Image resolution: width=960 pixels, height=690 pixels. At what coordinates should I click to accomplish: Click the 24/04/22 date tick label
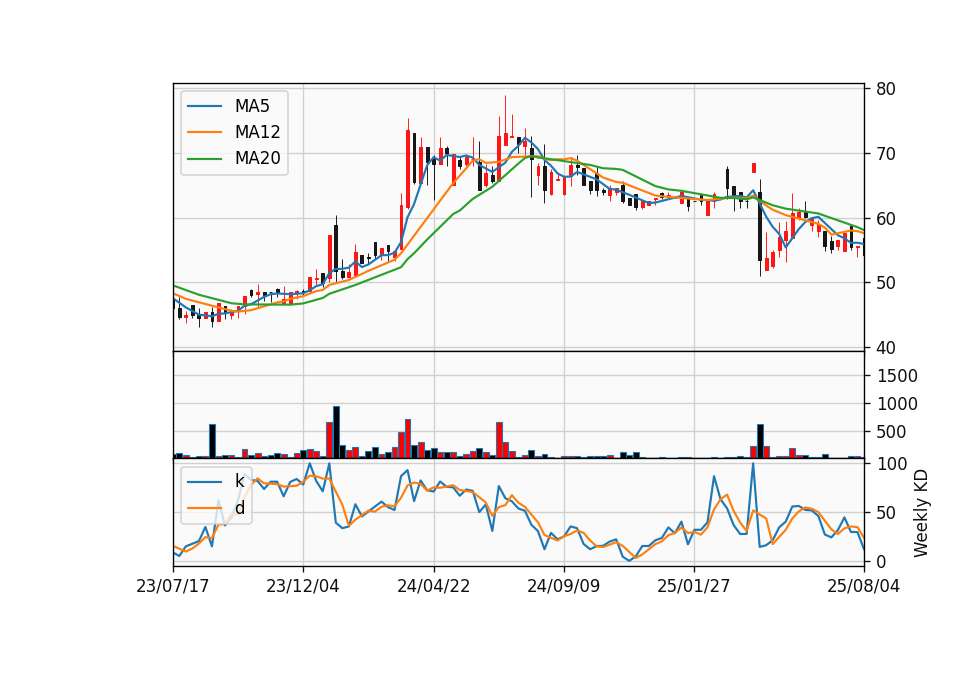[433, 586]
